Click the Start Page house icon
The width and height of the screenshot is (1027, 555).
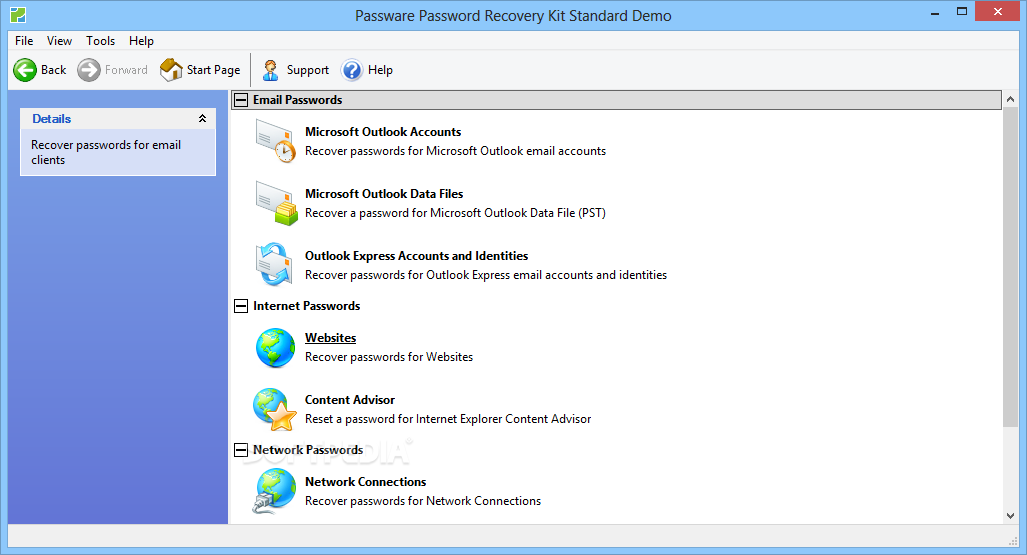pos(171,70)
